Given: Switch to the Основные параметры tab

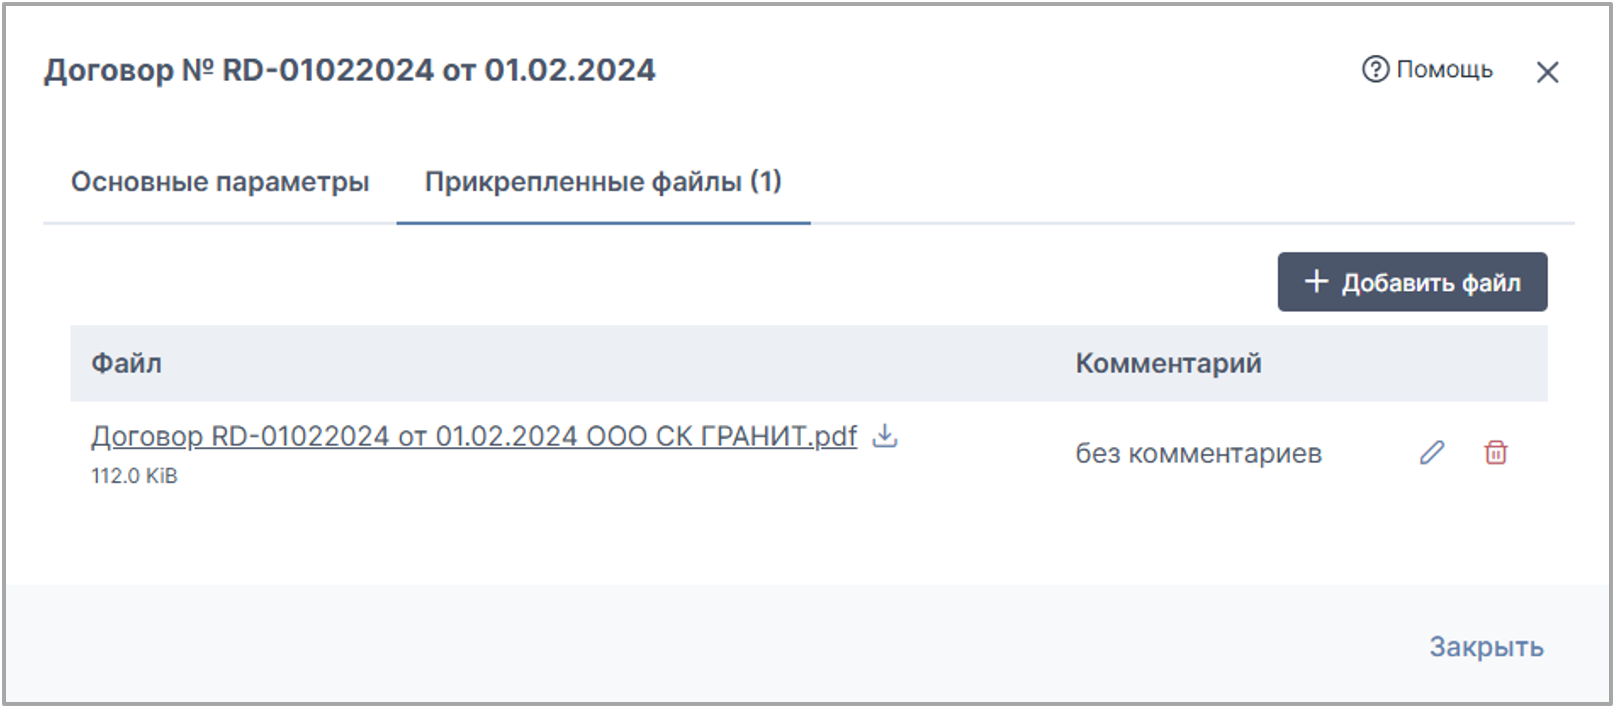Looking at the screenshot, I should click(x=220, y=182).
